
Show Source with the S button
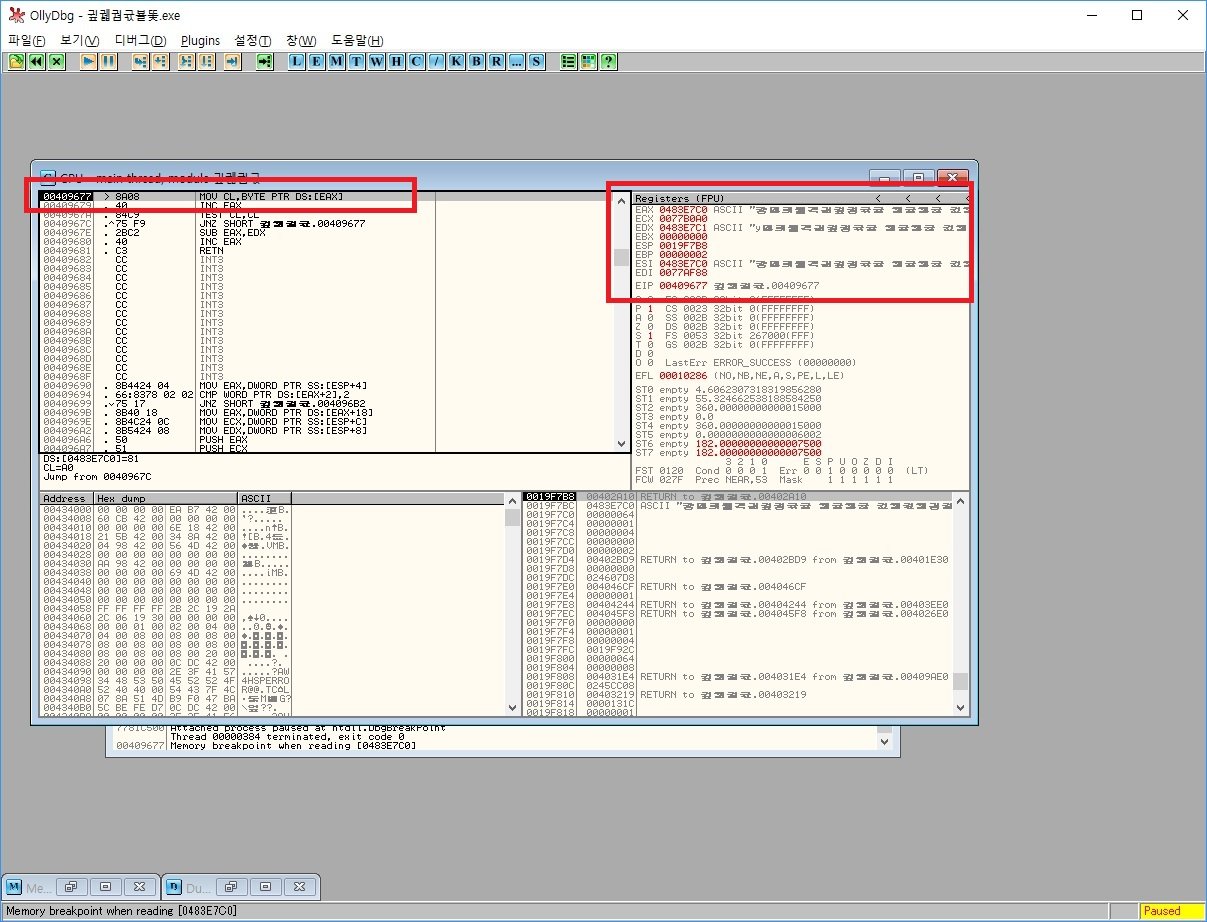click(536, 61)
